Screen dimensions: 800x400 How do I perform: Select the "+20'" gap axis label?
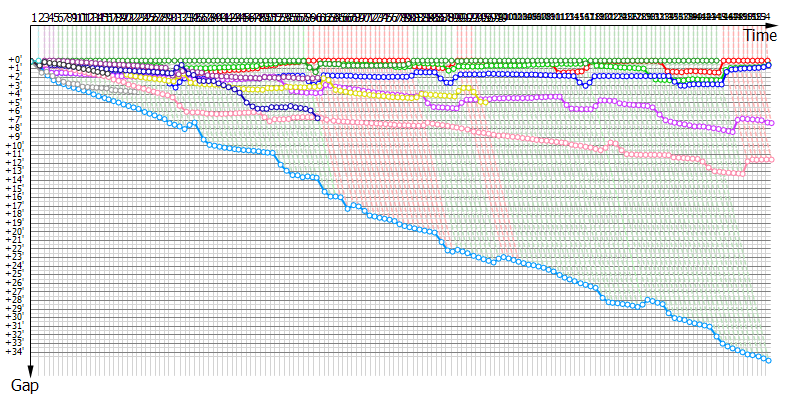click(x=14, y=231)
